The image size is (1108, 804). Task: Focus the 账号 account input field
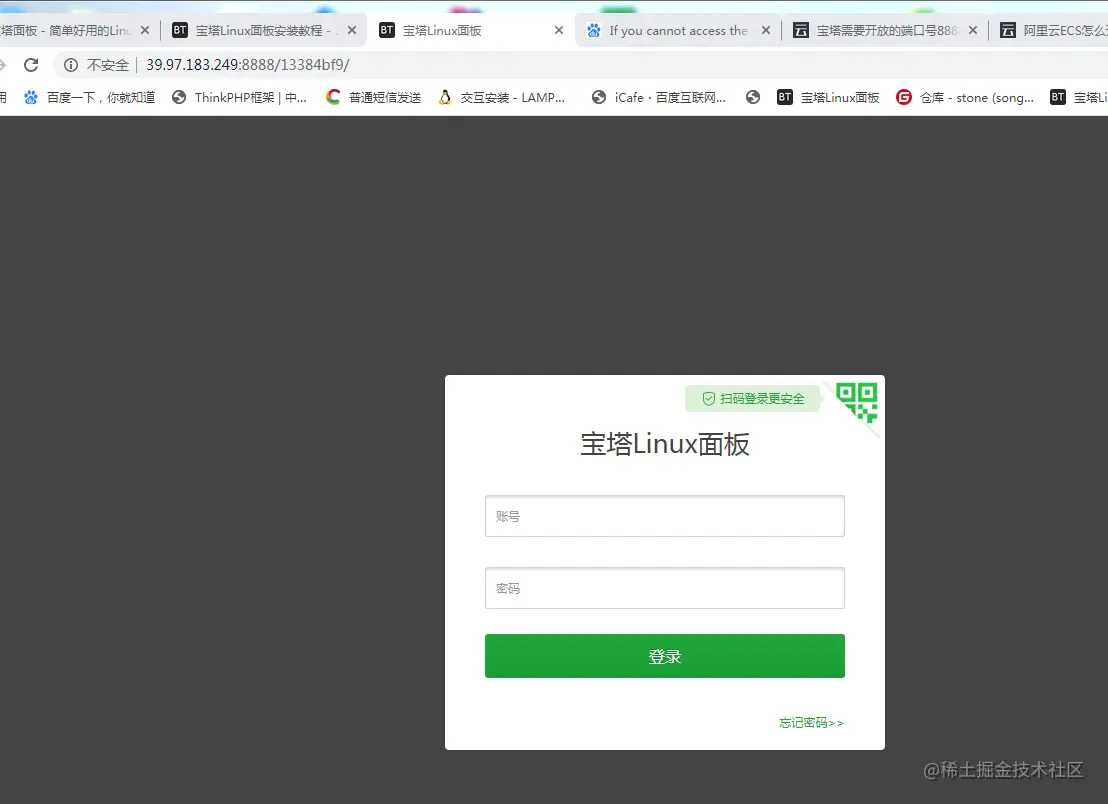tap(664, 516)
